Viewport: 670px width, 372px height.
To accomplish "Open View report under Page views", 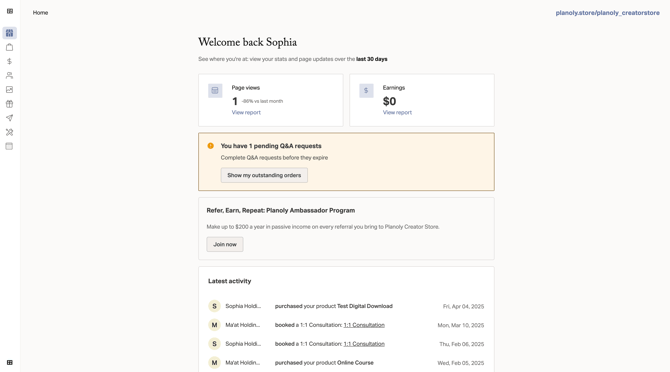I will tap(246, 112).
